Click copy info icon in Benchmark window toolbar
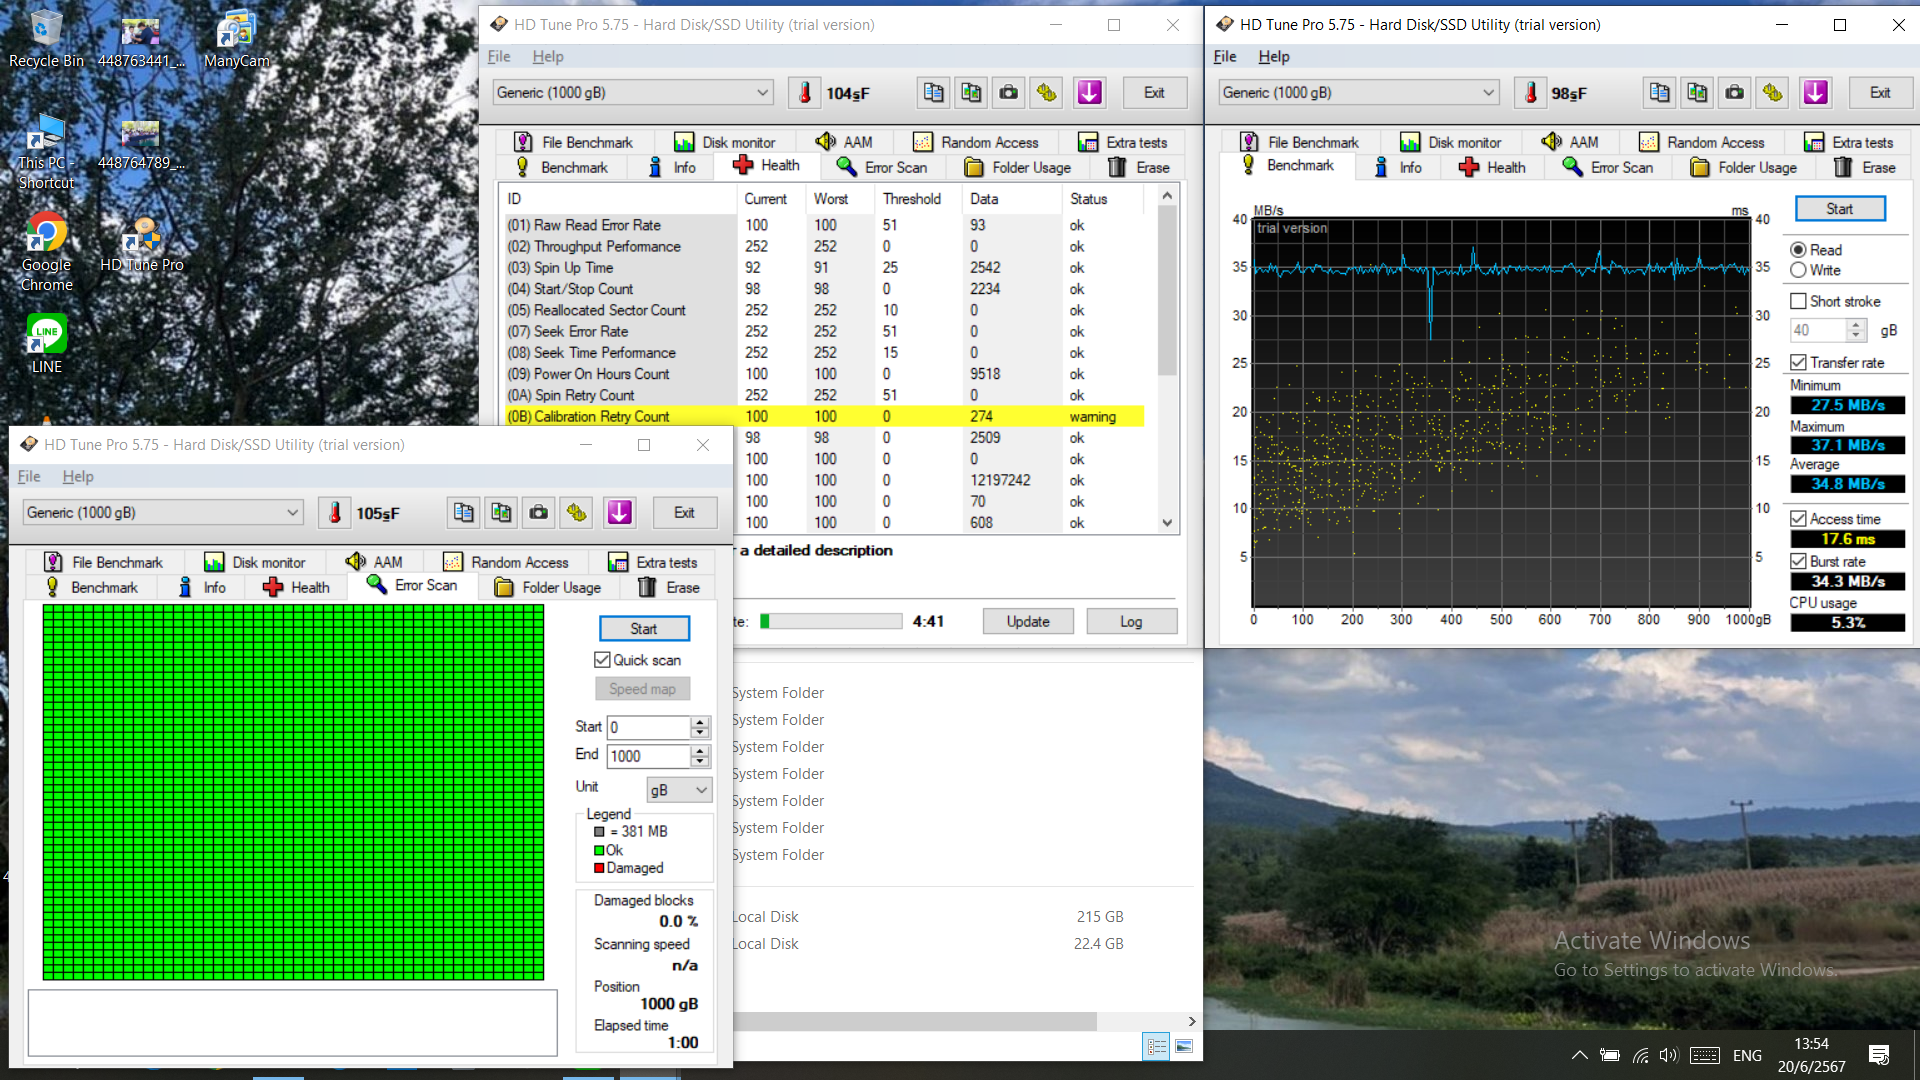 click(x=1659, y=93)
